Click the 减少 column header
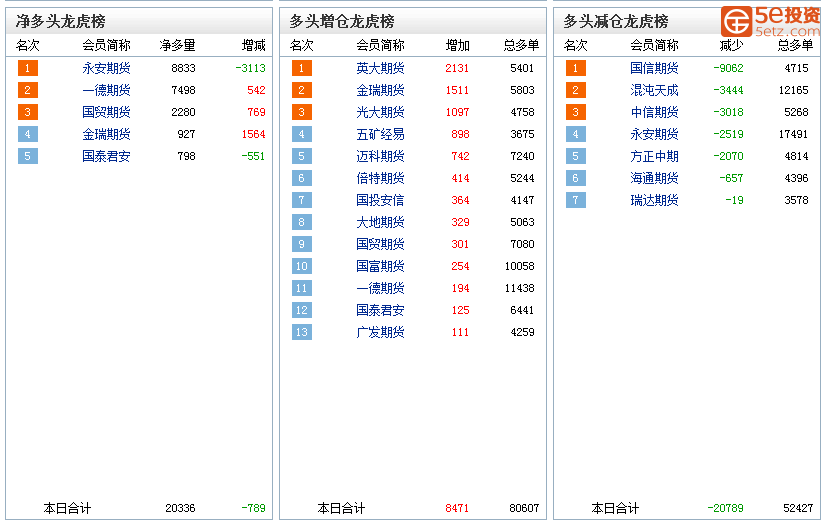This screenshot has width=828, height=524. (731, 45)
